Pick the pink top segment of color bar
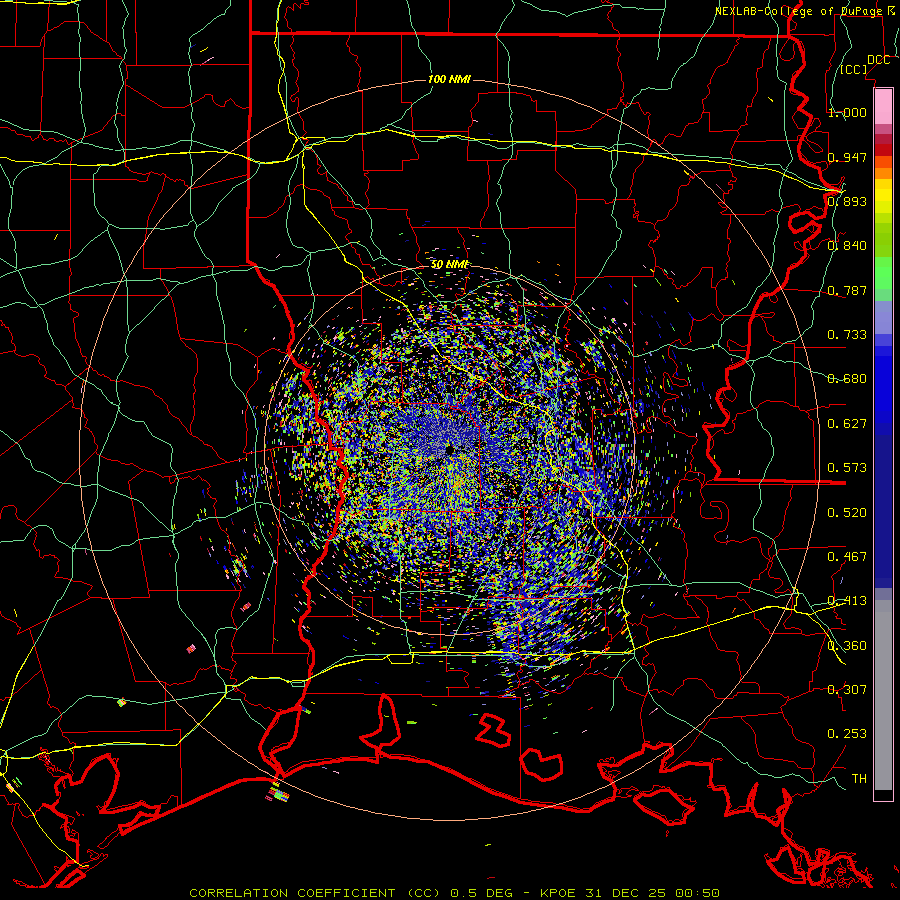Screen dimensions: 900x900 pos(883,106)
